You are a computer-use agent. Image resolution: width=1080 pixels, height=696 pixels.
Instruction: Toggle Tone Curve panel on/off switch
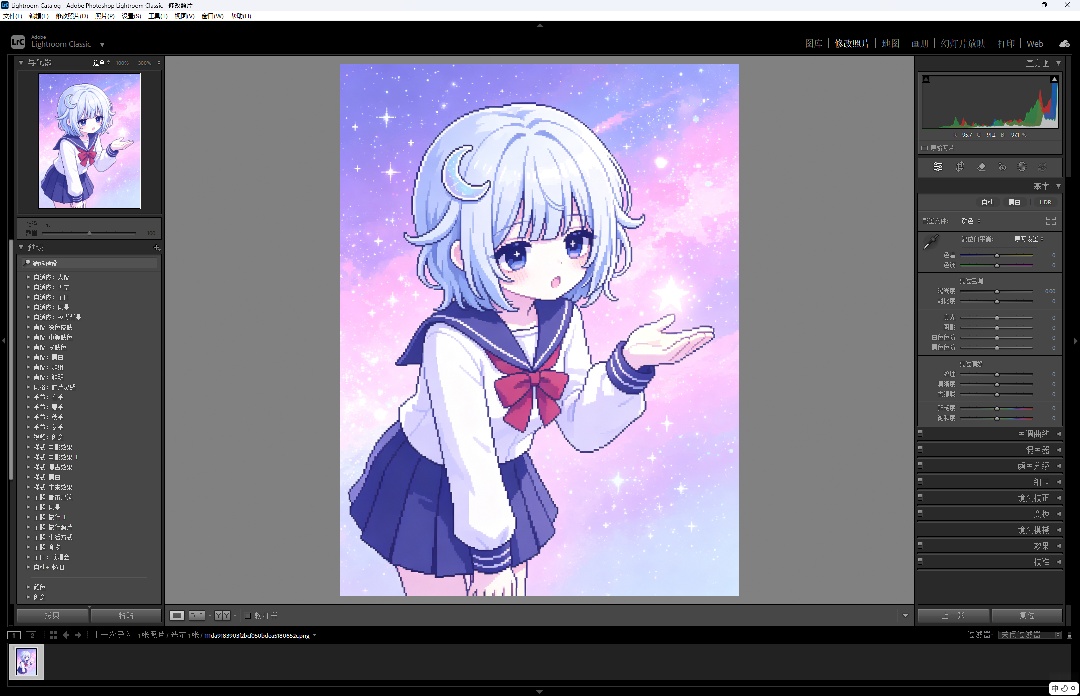click(x=920, y=433)
